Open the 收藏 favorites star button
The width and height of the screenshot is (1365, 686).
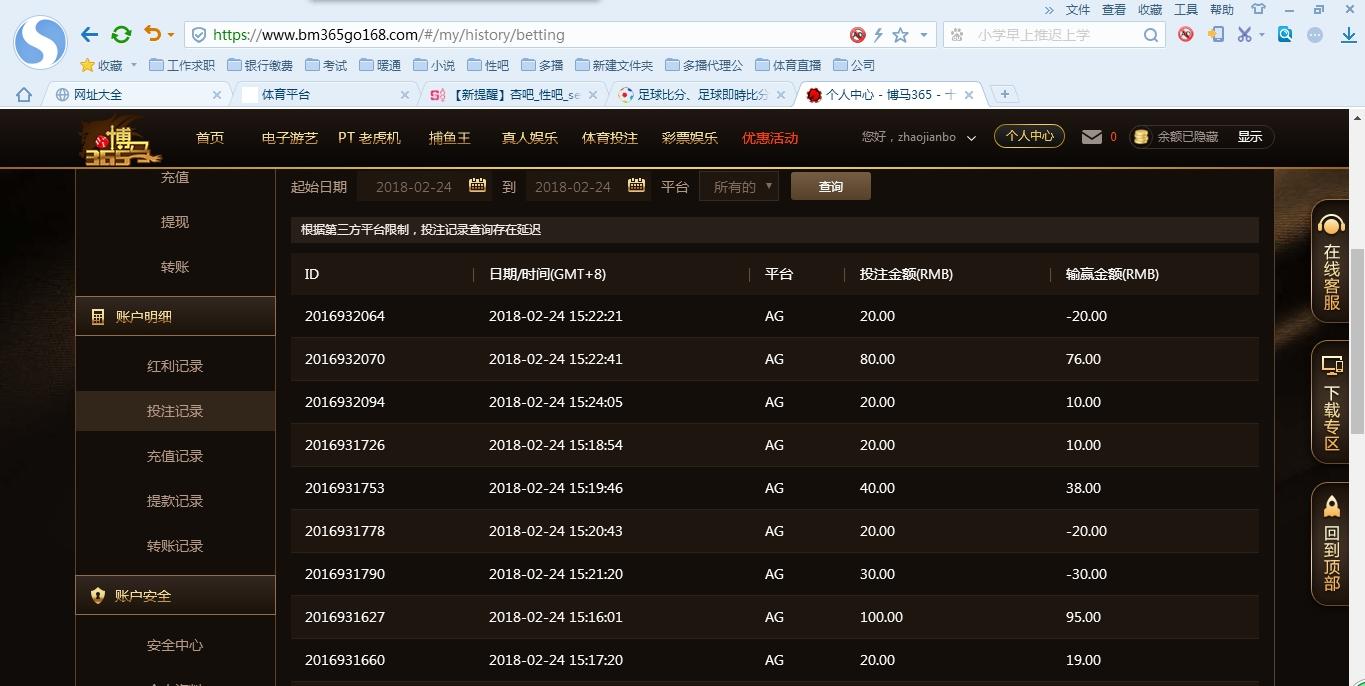tap(101, 65)
